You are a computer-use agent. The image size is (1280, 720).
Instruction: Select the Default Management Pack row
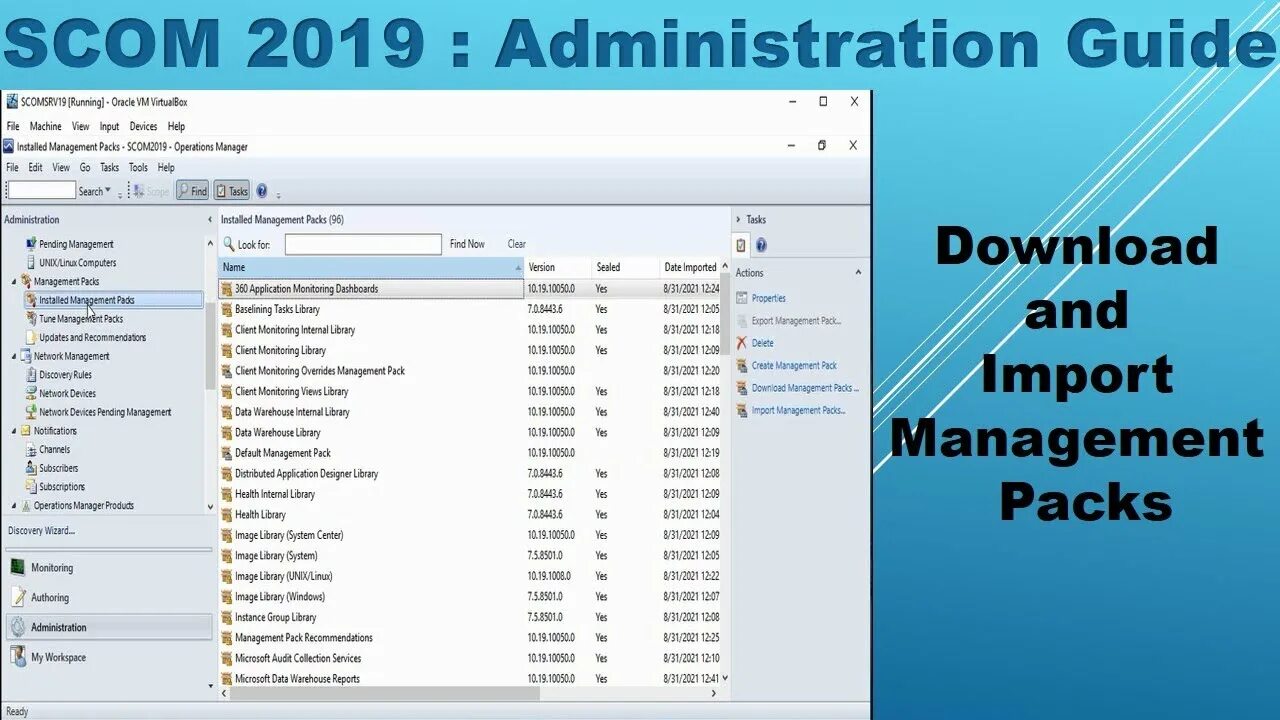coord(470,453)
